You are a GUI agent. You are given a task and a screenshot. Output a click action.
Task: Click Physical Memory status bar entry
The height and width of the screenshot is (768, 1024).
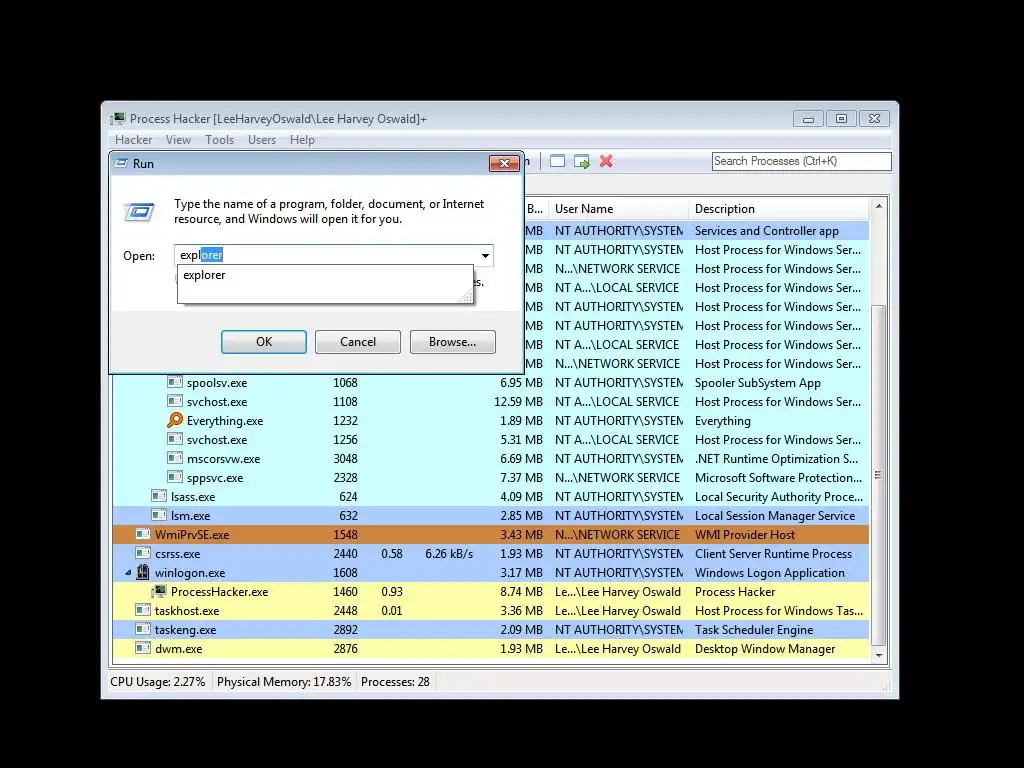point(283,682)
